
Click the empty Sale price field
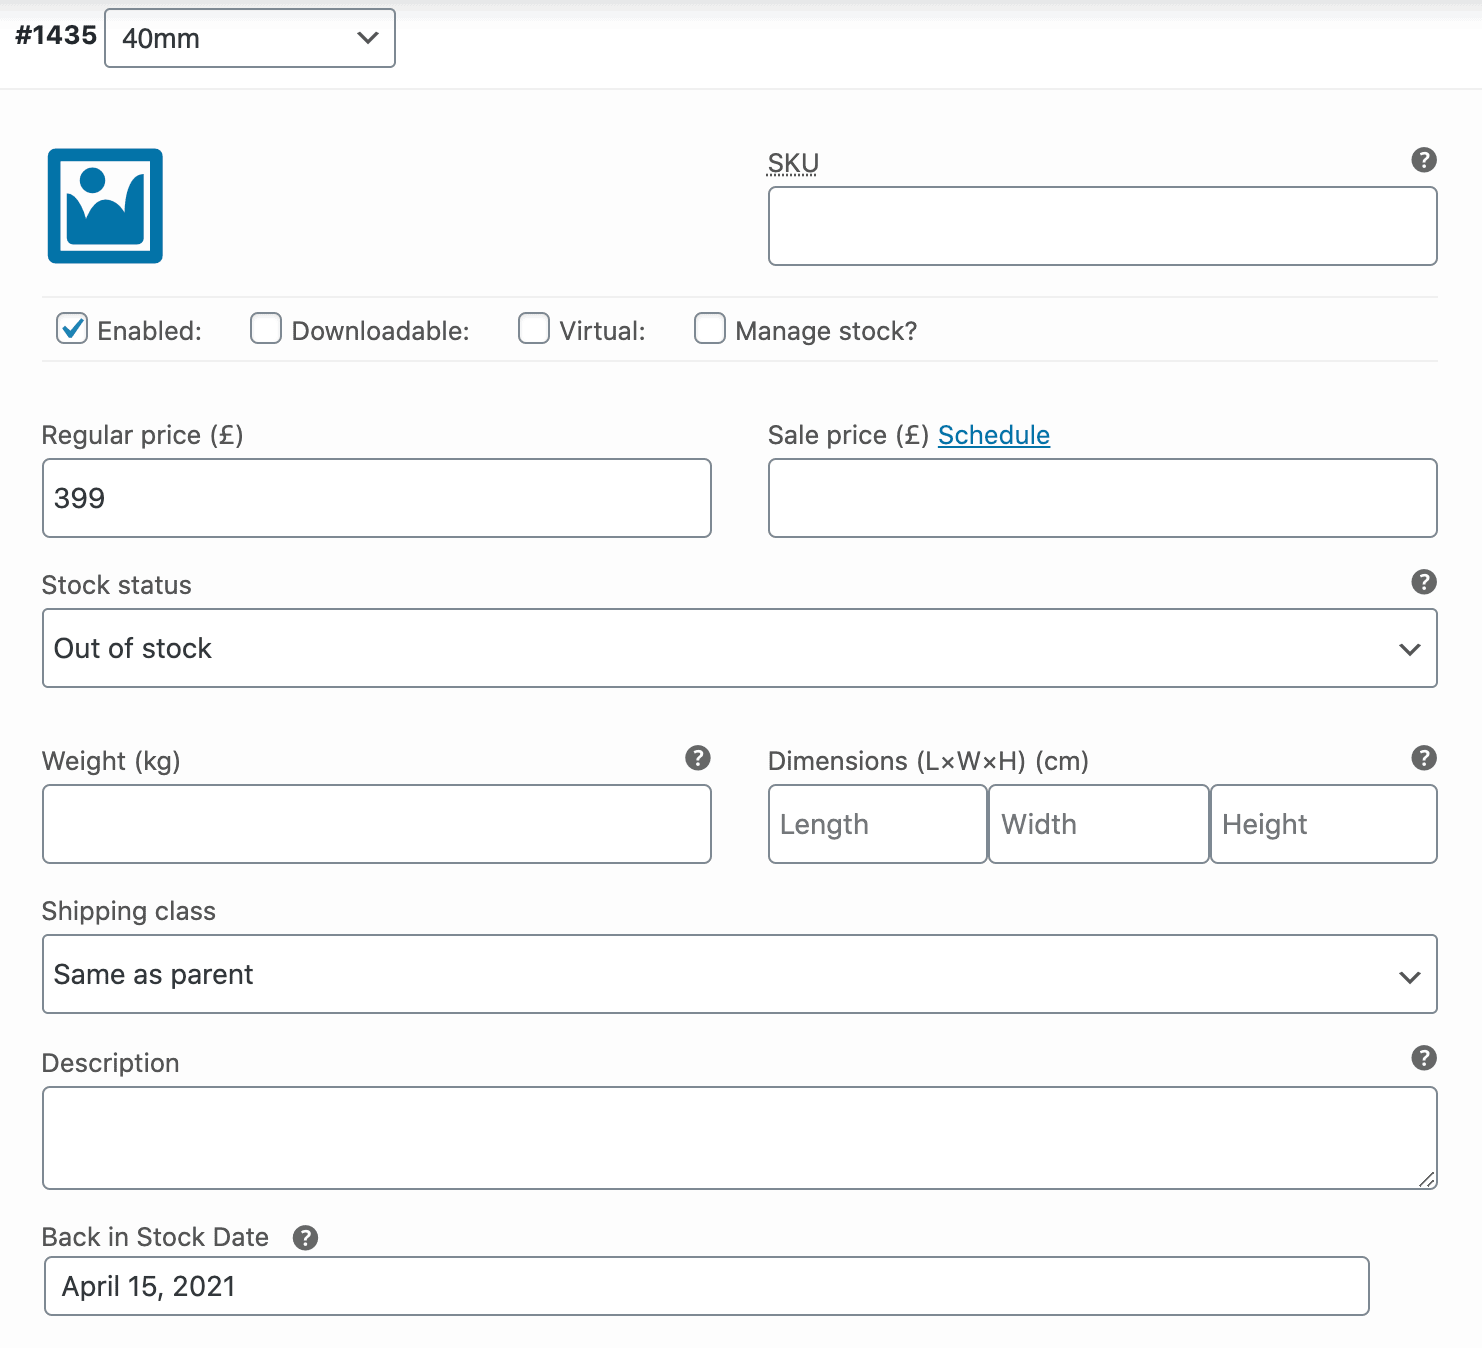[1102, 497]
